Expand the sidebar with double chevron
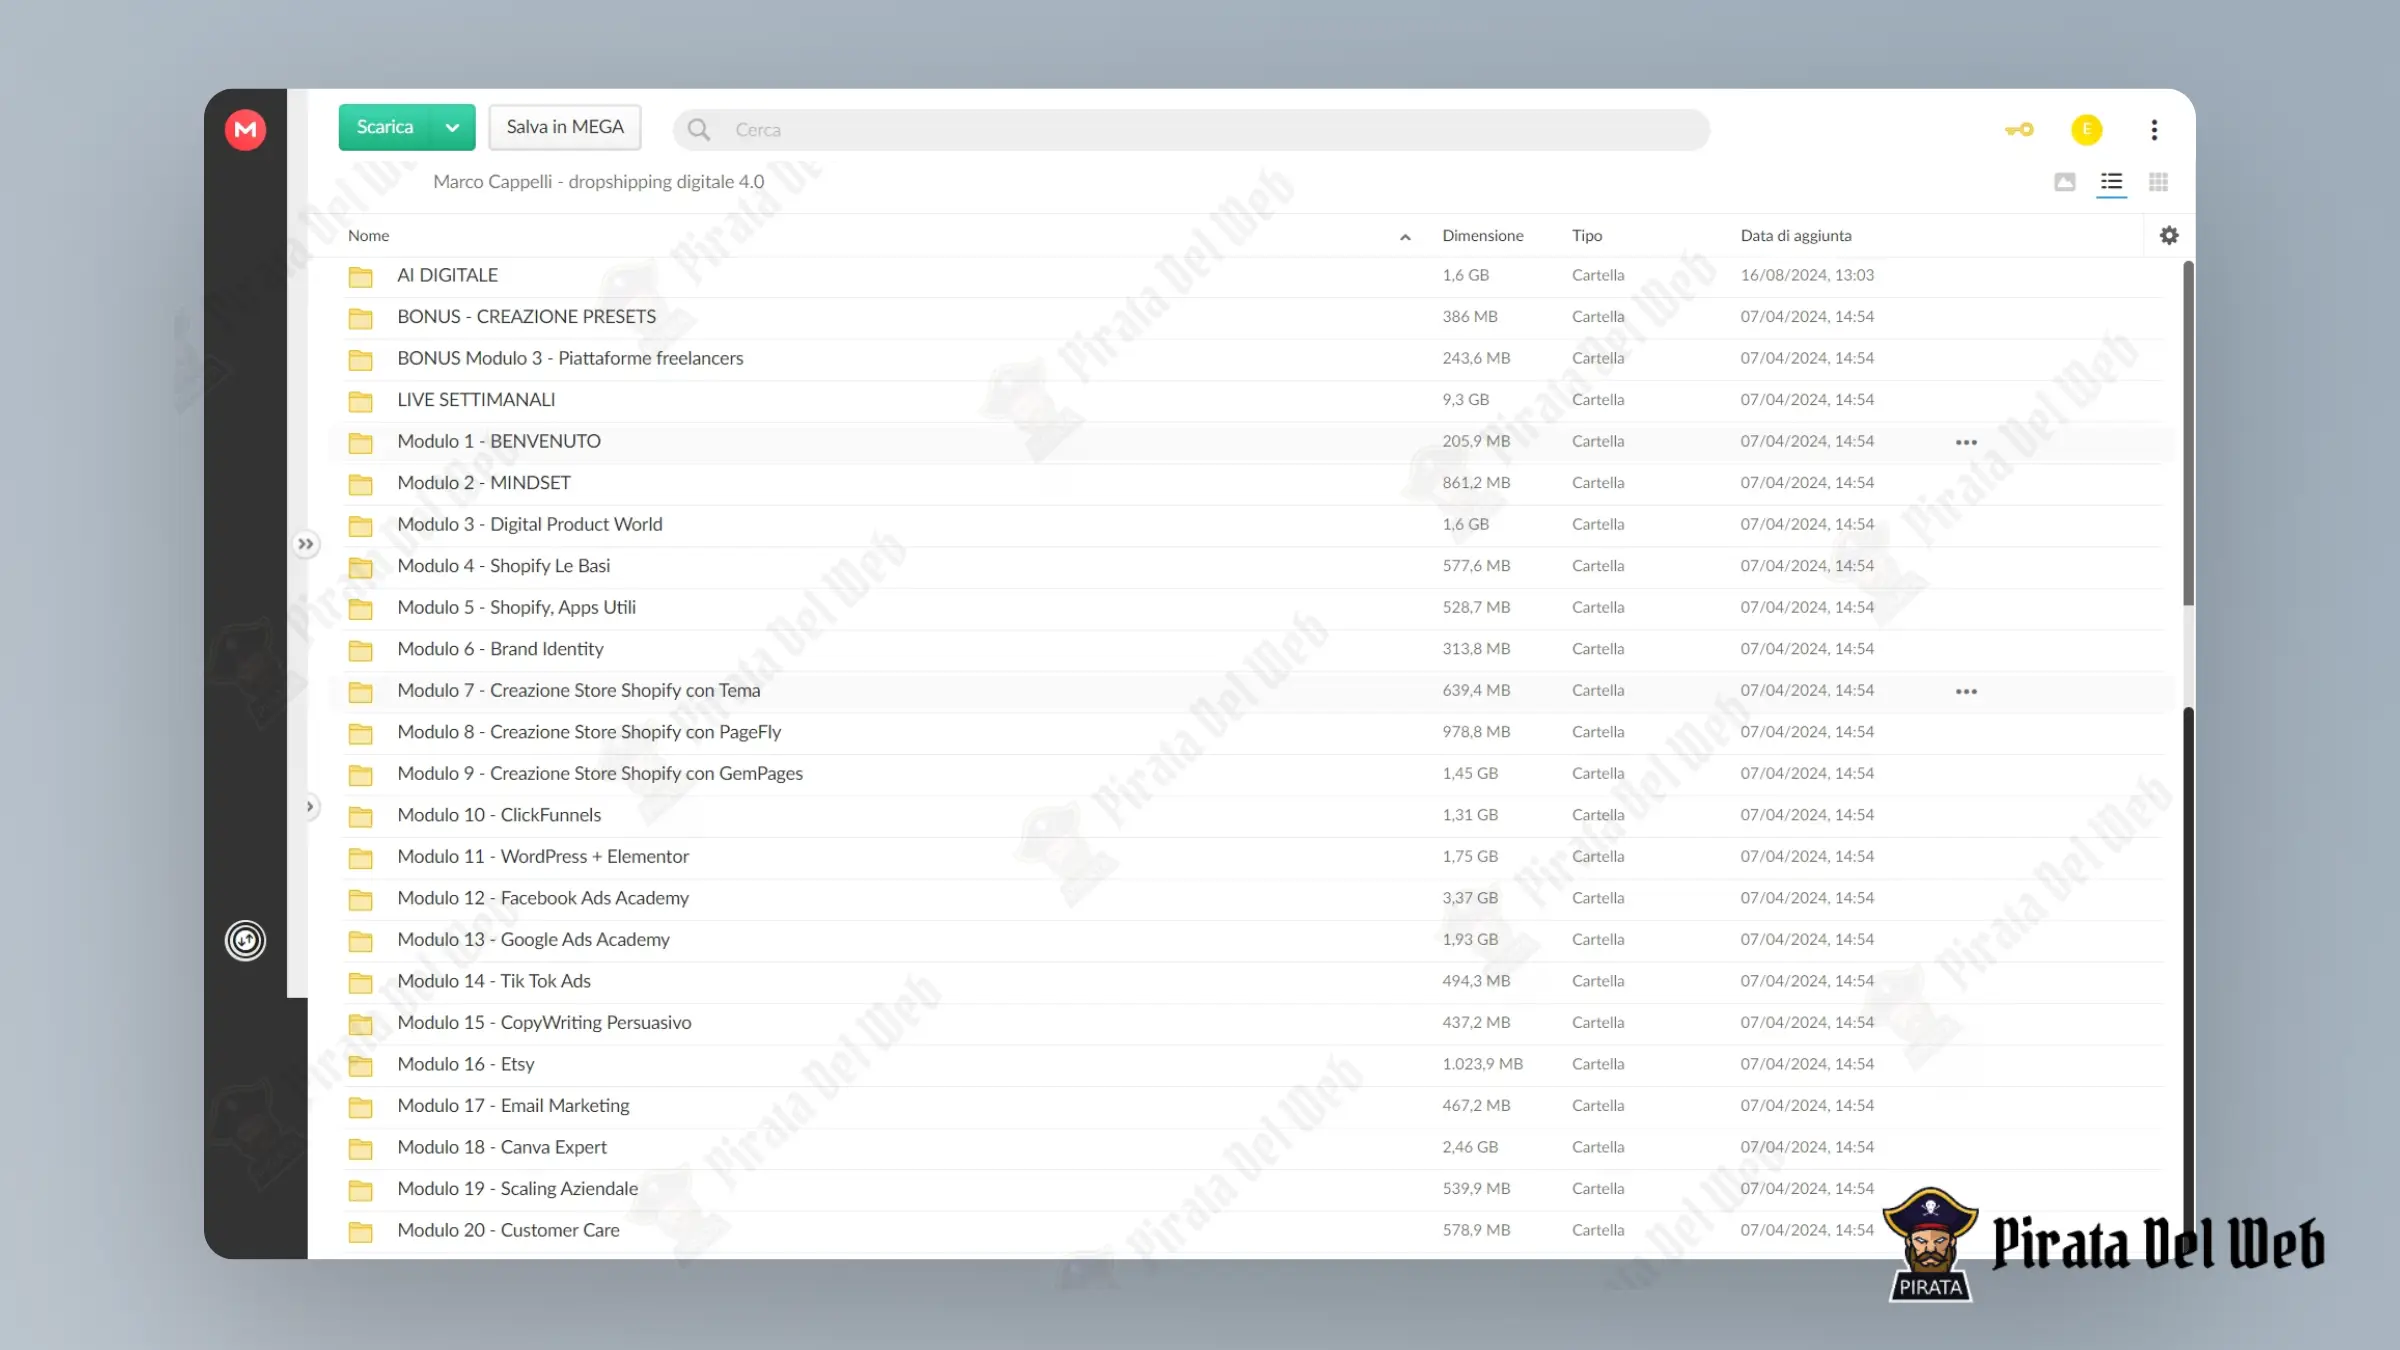The width and height of the screenshot is (2400, 1350). pyautogui.click(x=306, y=544)
